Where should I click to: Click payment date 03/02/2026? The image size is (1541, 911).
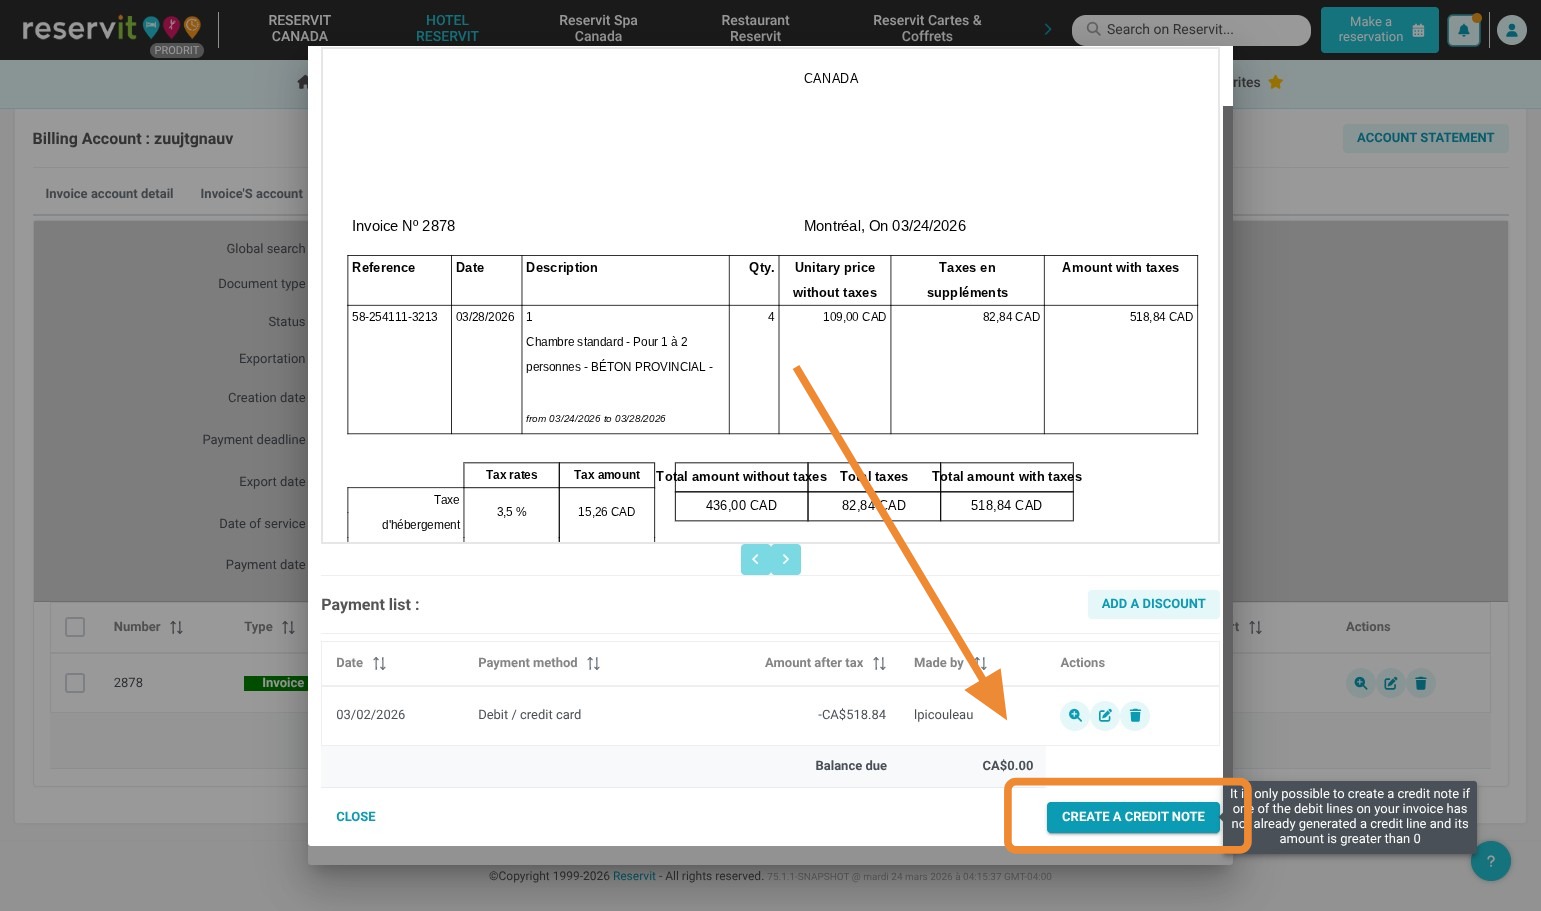(370, 715)
